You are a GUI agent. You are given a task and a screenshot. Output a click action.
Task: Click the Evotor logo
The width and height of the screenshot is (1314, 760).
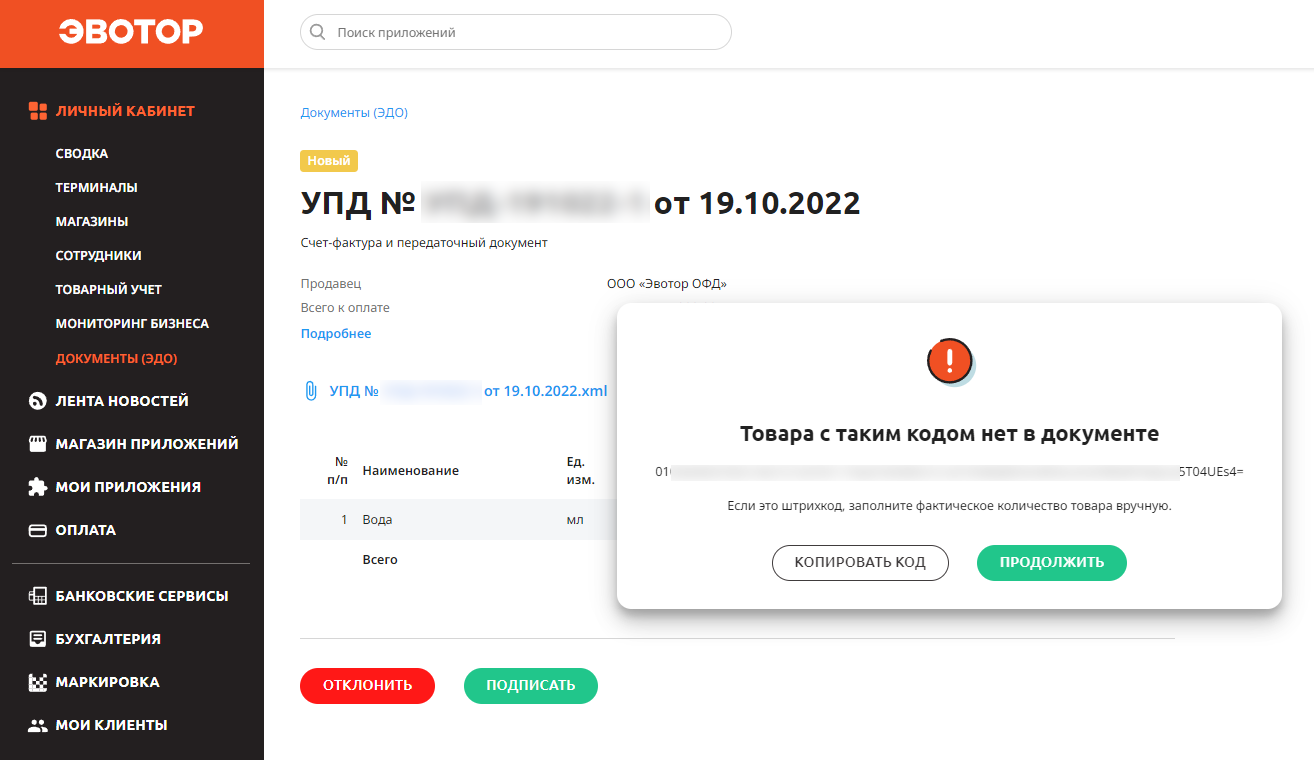[x=131, y=32]
